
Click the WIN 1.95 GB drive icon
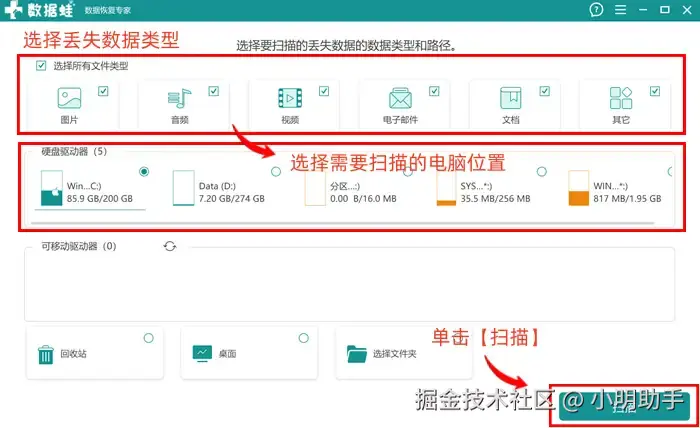579,188
